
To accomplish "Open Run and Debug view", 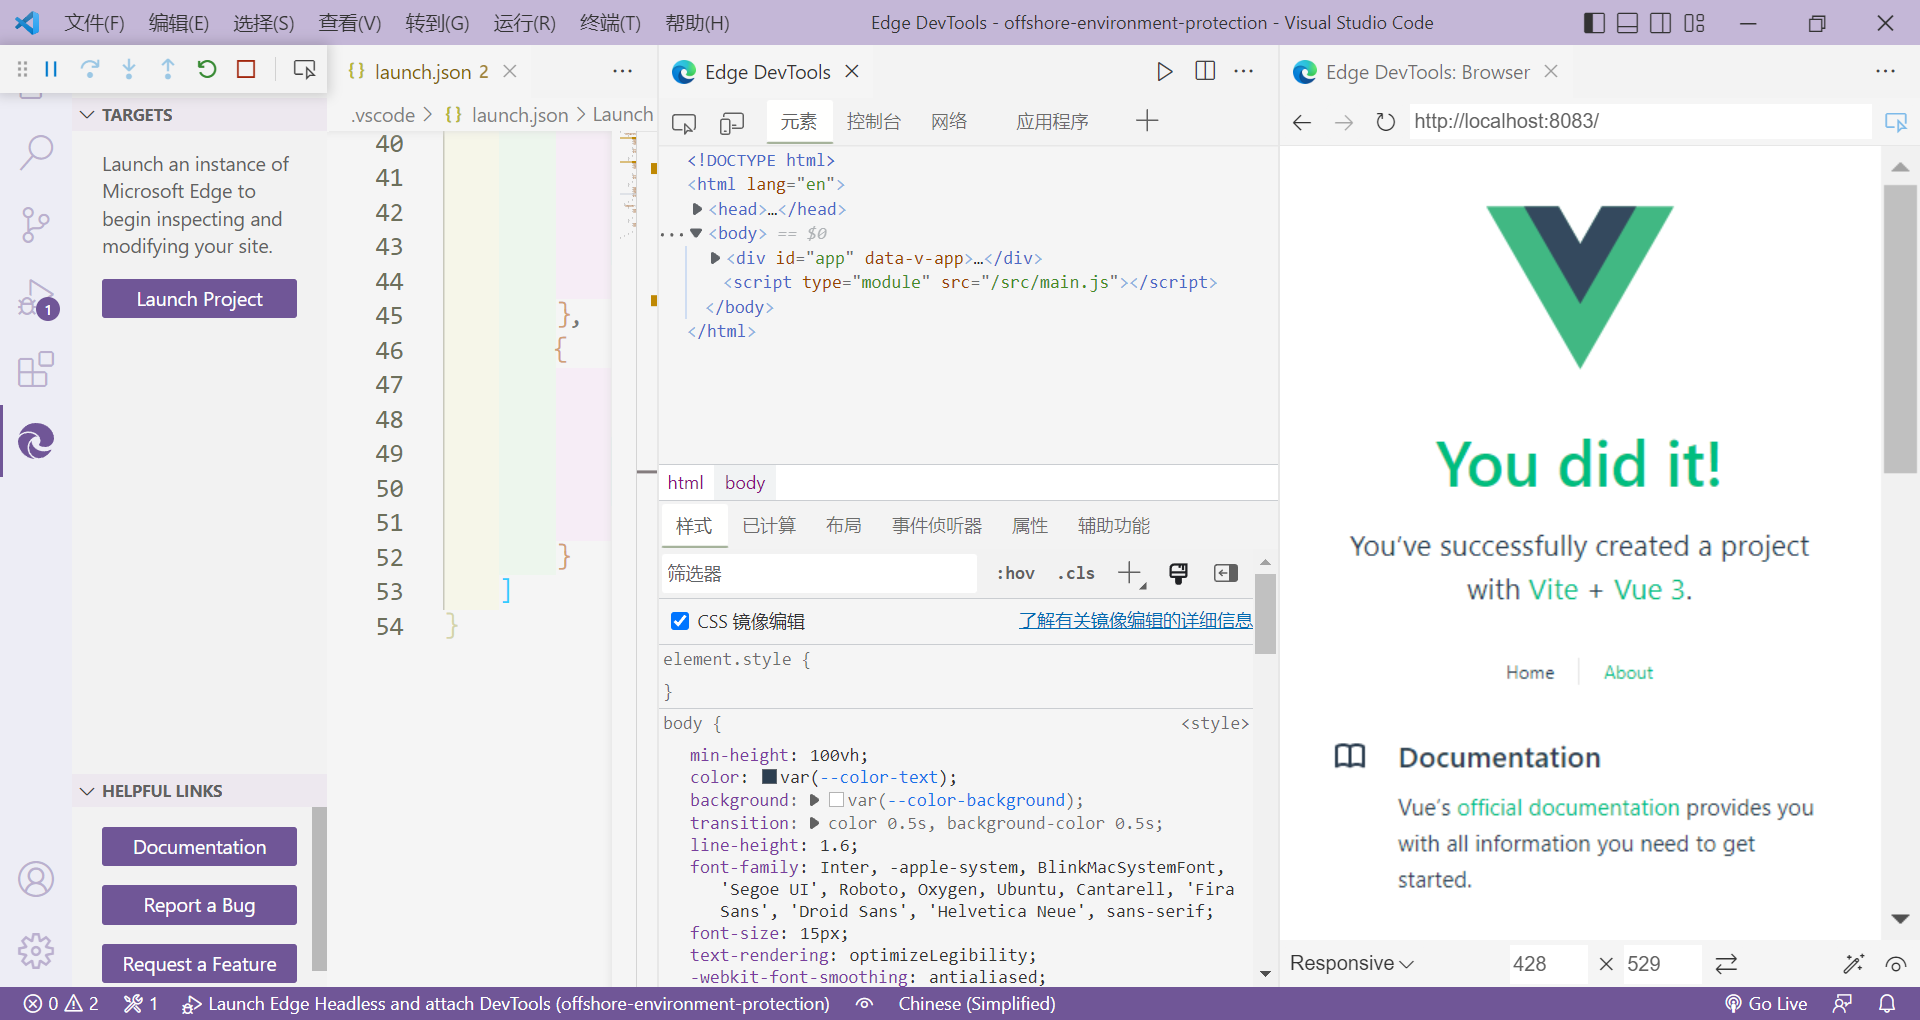I will (36, 298).
